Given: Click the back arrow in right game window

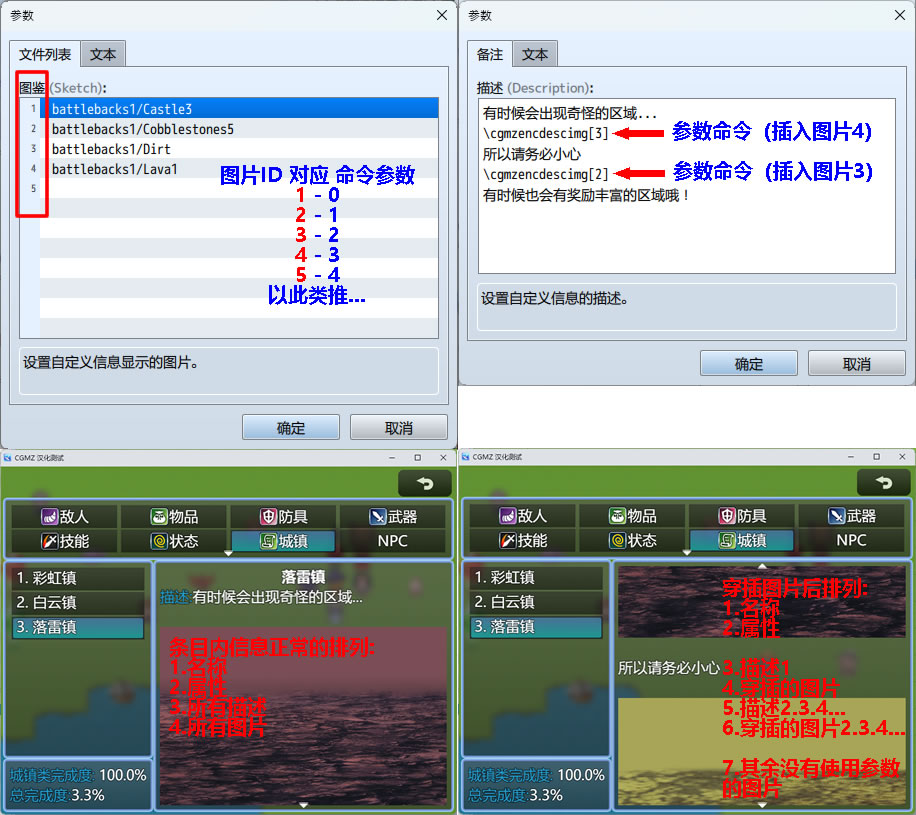Looking at the screenshot, I should click(883, 483).
